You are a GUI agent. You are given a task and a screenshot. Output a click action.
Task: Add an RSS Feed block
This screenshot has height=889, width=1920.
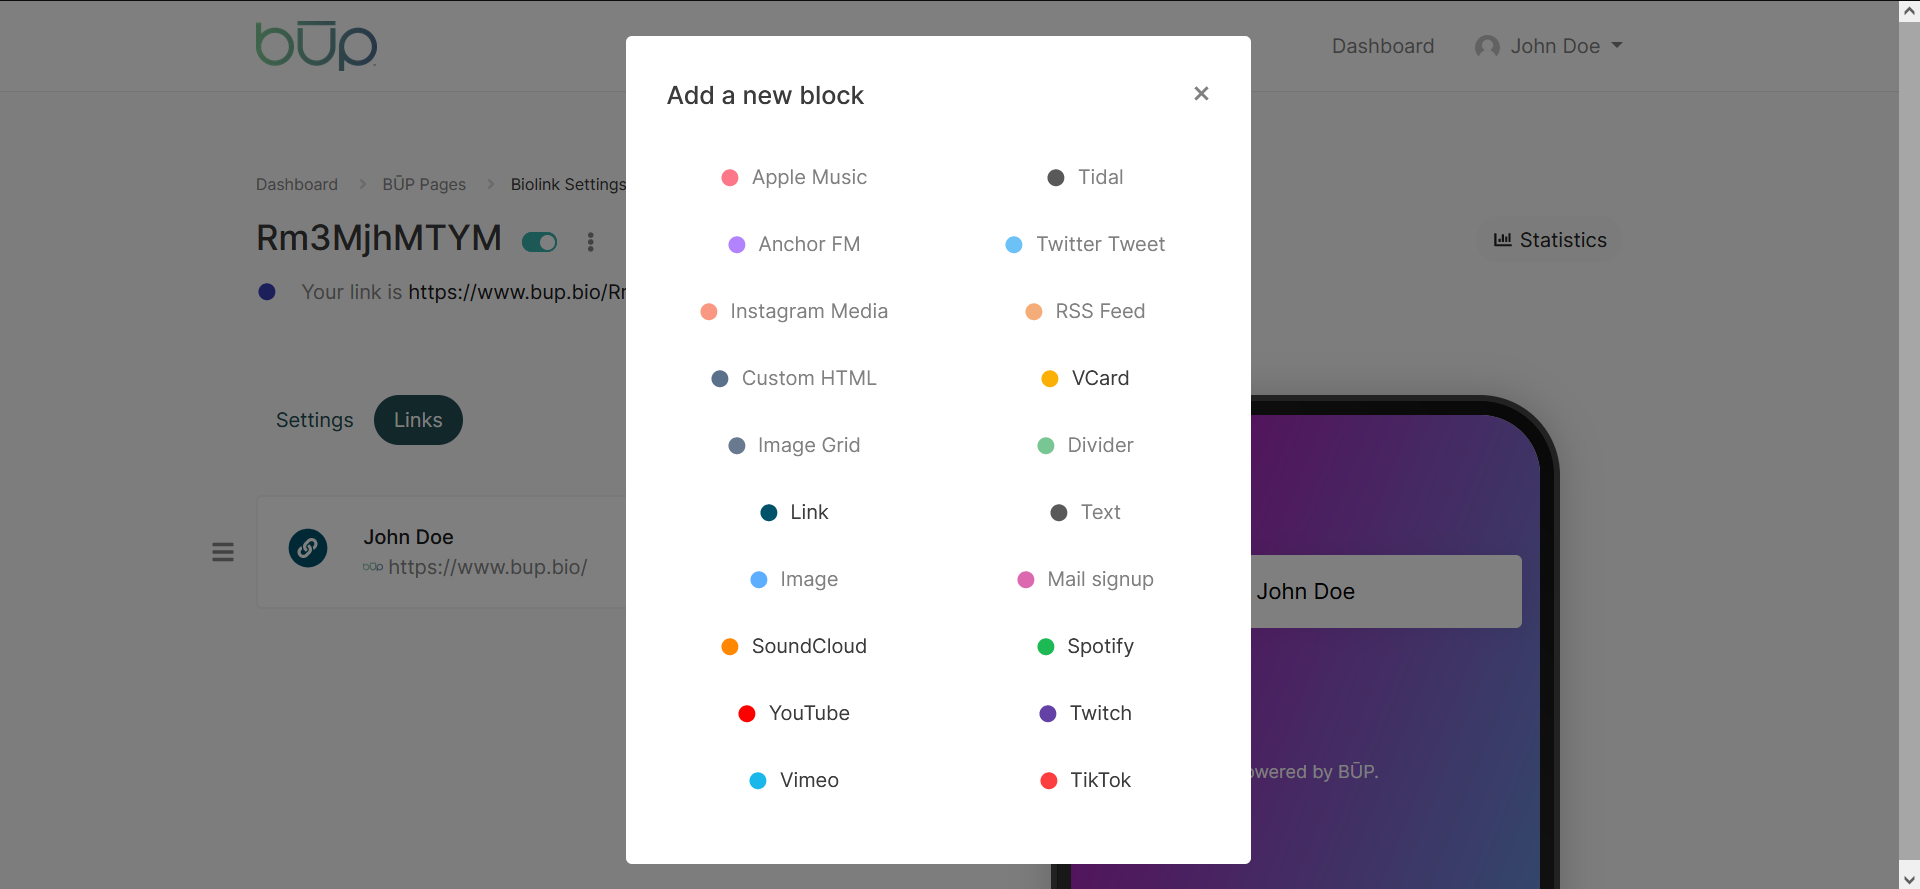pos(1085,311)
